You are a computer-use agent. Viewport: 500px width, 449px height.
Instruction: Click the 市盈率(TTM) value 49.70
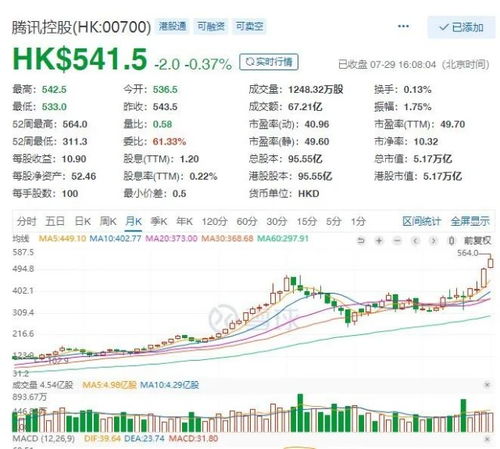click(x=452, y=124)
